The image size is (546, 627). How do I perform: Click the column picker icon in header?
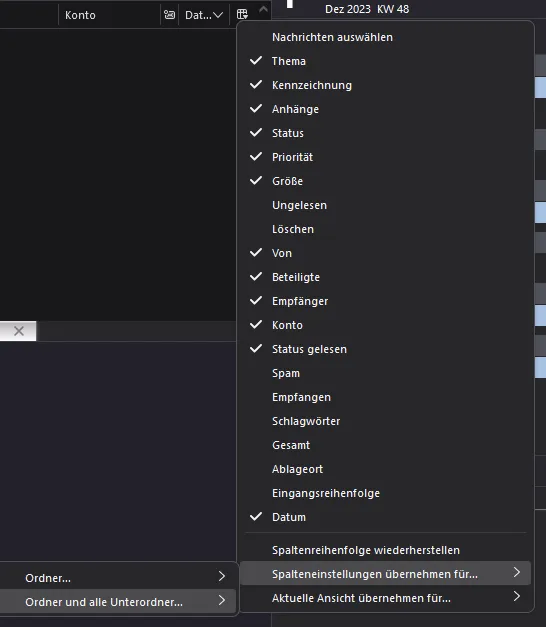coord(242,15)
